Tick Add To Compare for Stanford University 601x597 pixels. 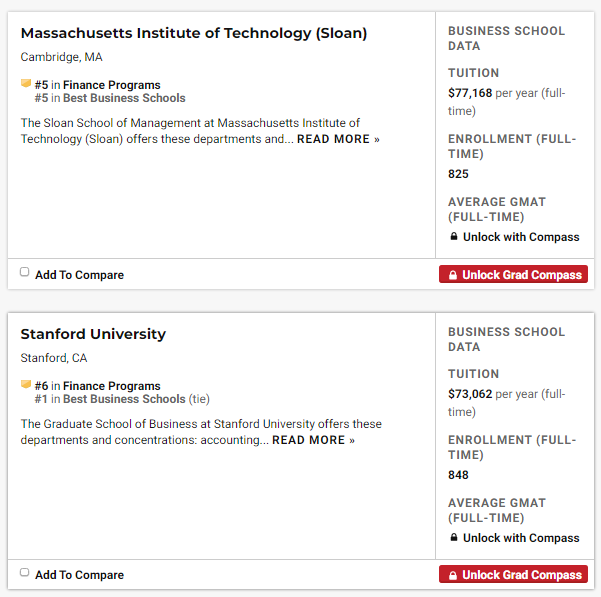click(25, 573)
